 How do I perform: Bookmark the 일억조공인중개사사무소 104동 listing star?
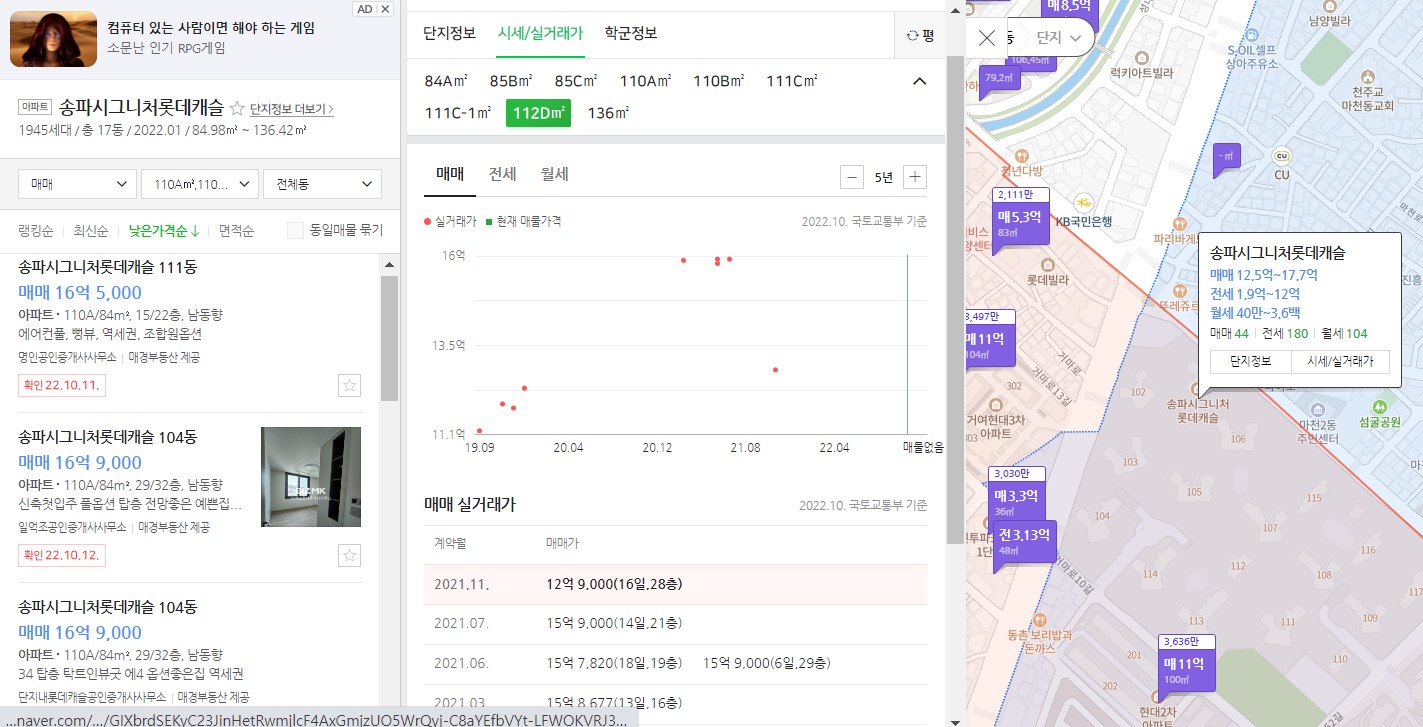tap(349, 555)
